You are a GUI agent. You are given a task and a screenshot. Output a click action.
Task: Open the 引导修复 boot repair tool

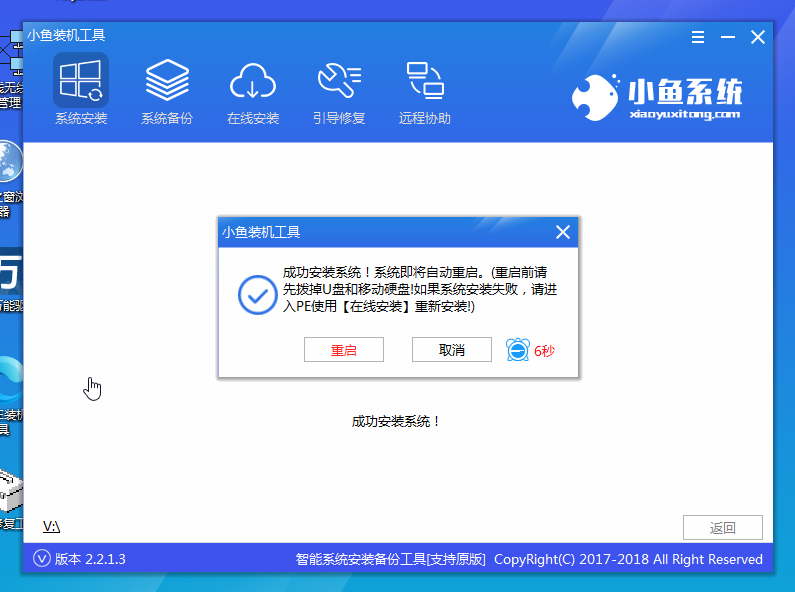point(339,92)
